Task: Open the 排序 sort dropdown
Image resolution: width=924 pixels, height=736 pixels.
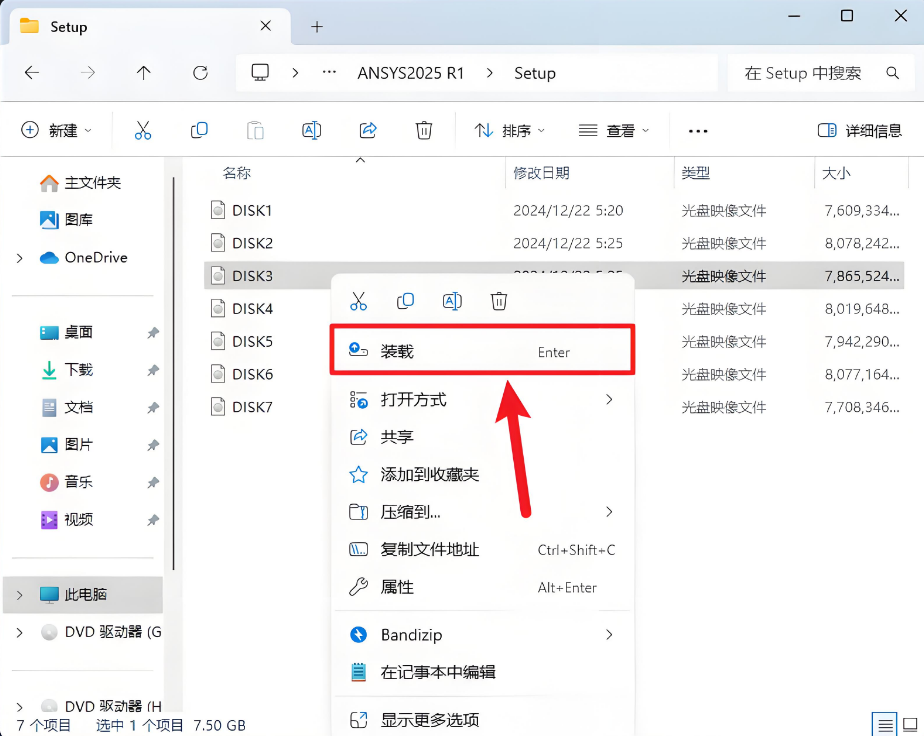Action: pyautogui.click(x=510, y=130)
